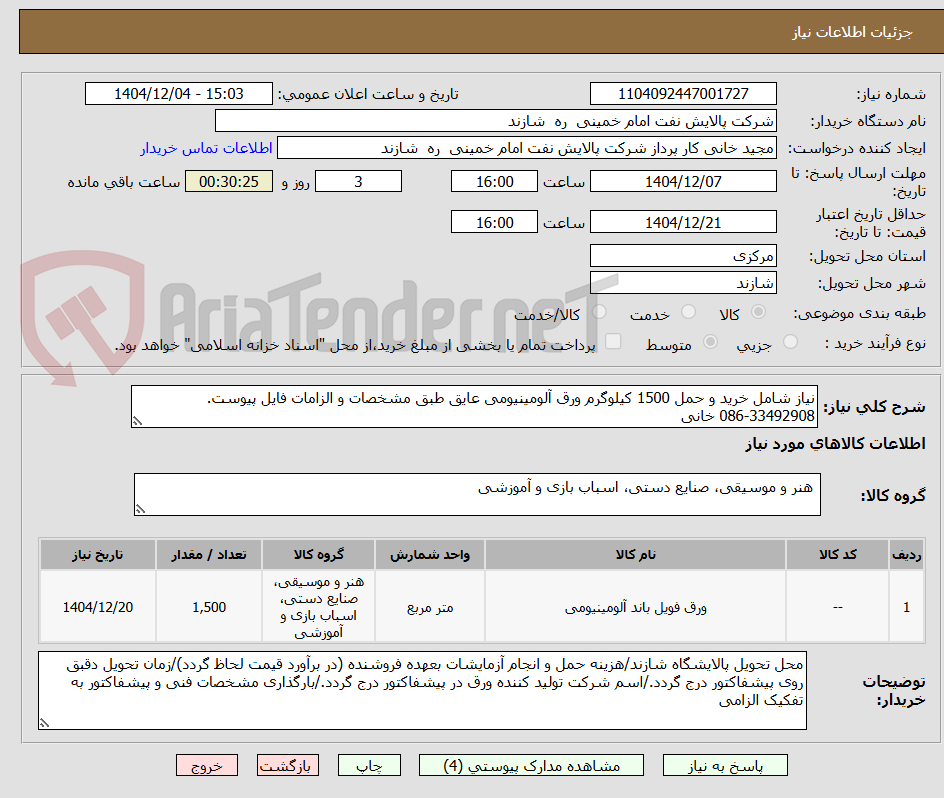Click the 'پاسخ به نیاز' button
Viewport: 944px width, 798px height.
[725, 765]
